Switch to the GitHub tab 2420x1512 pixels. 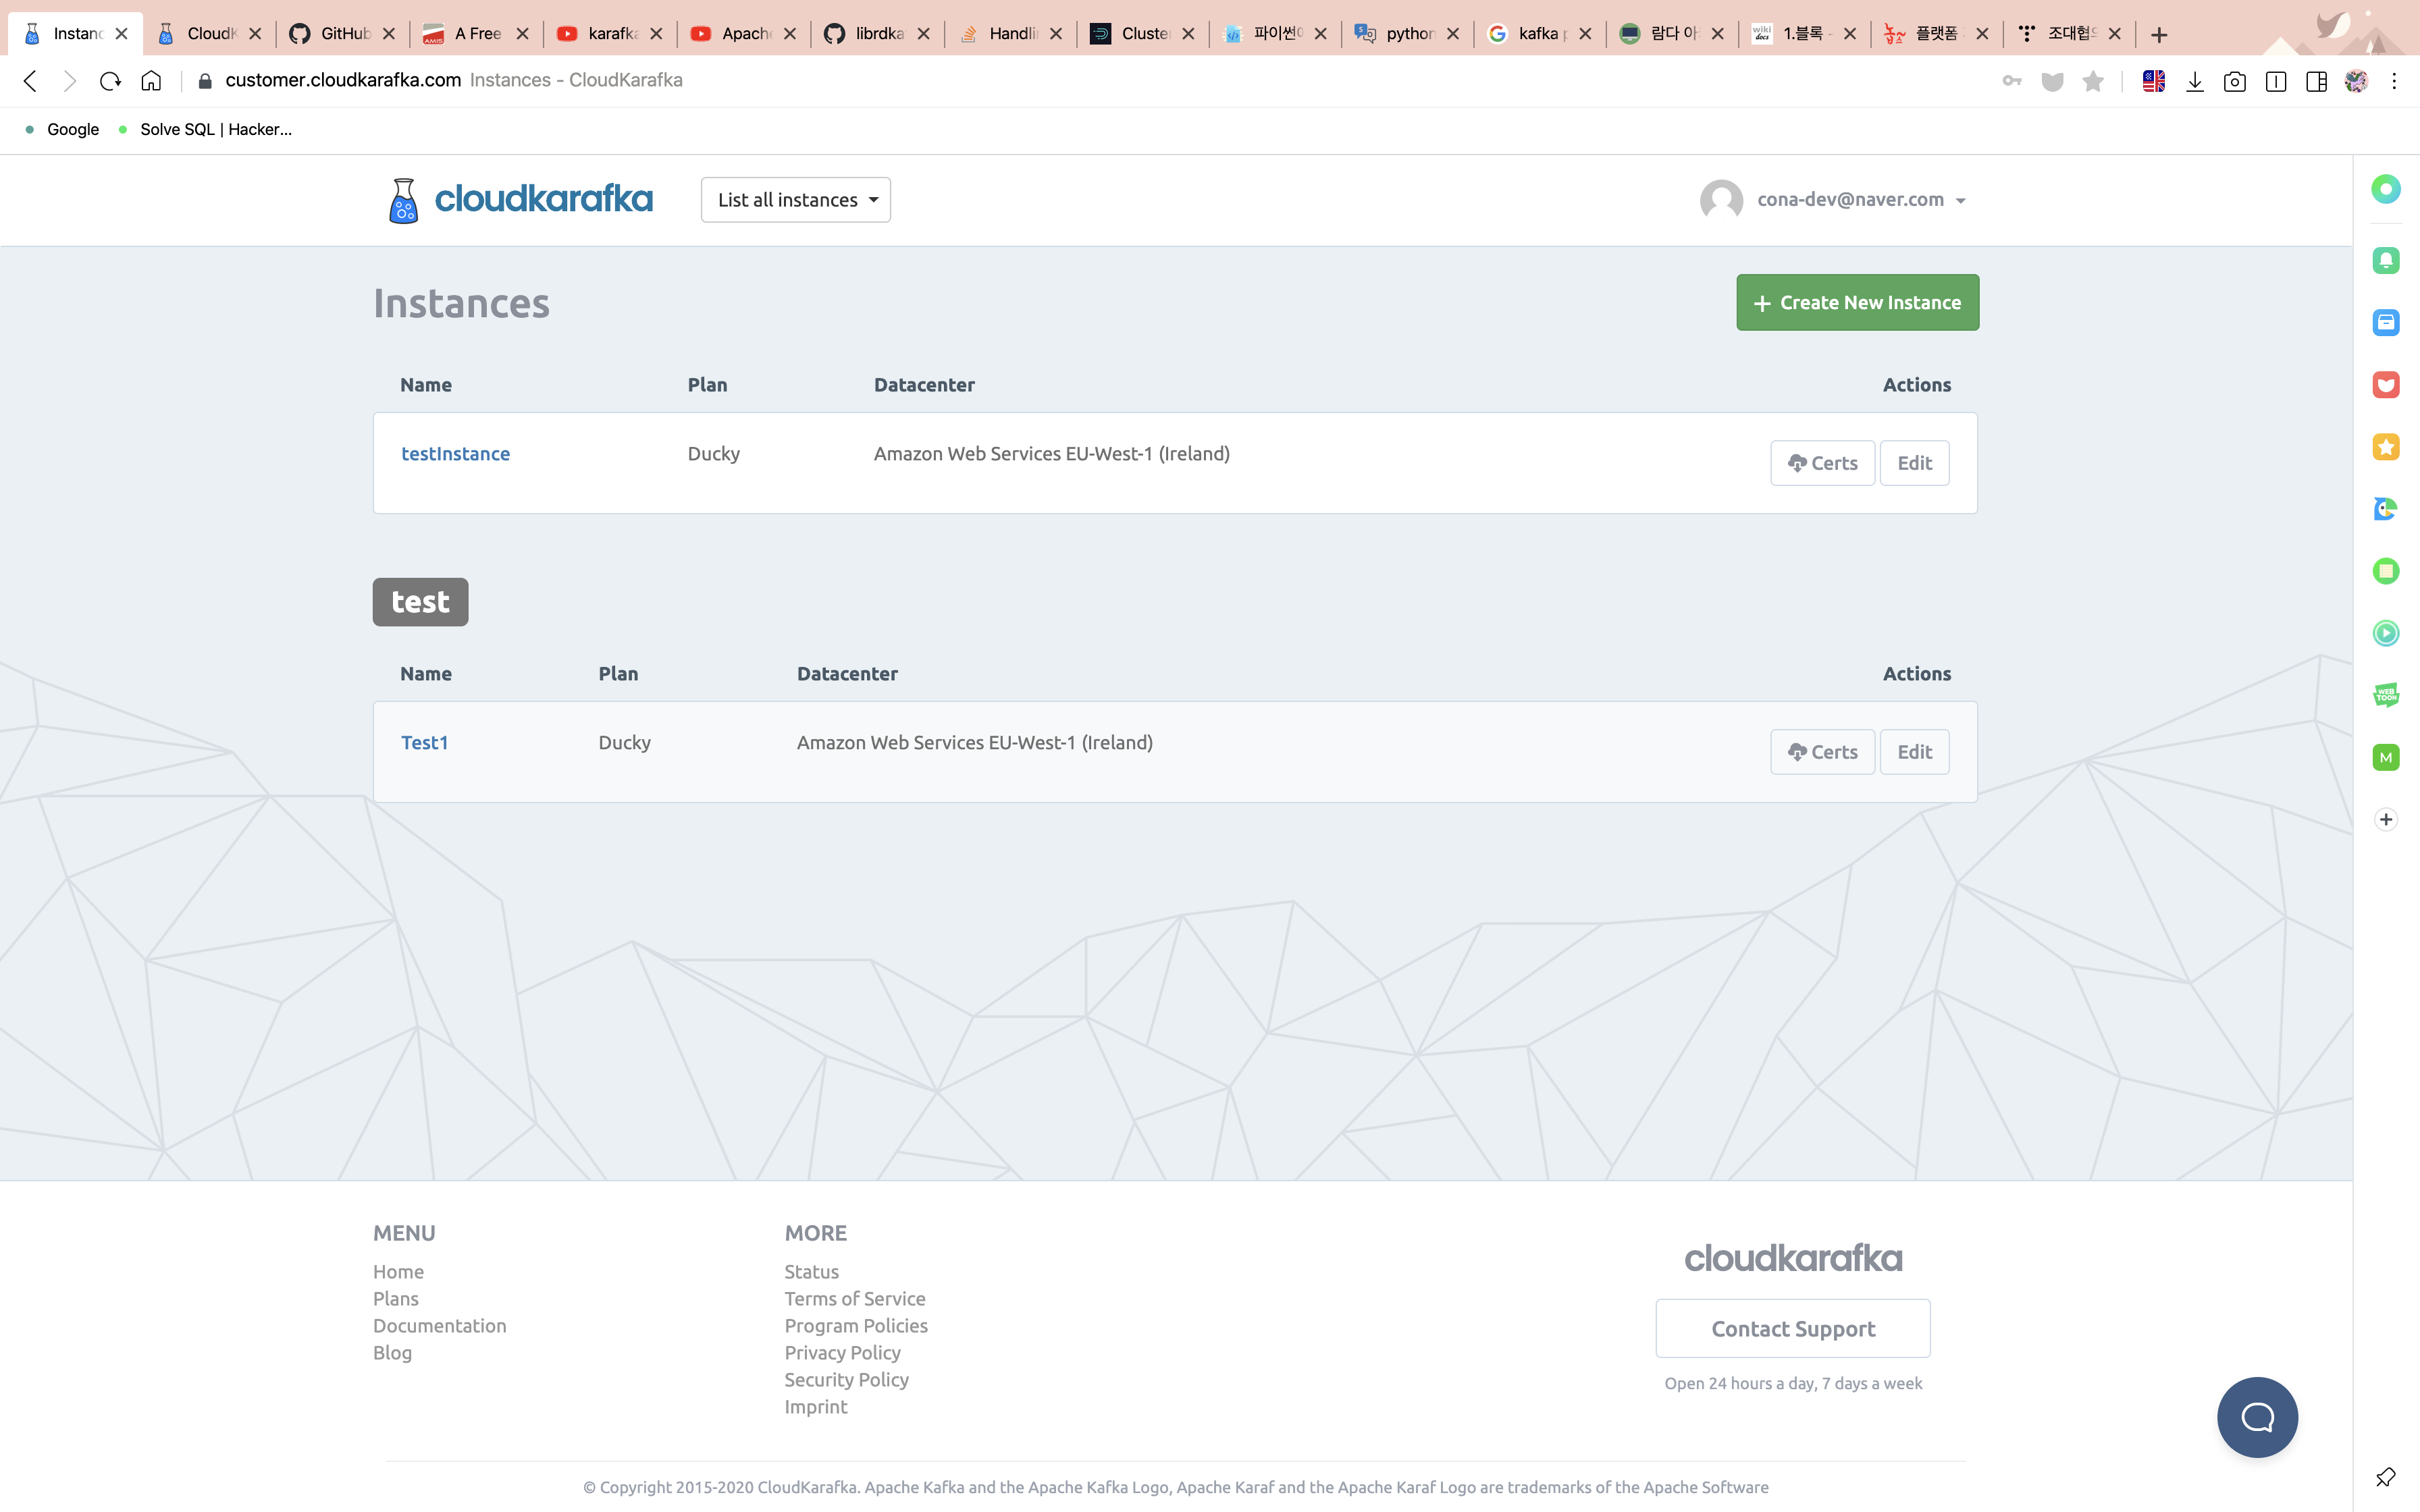(343, 33)
